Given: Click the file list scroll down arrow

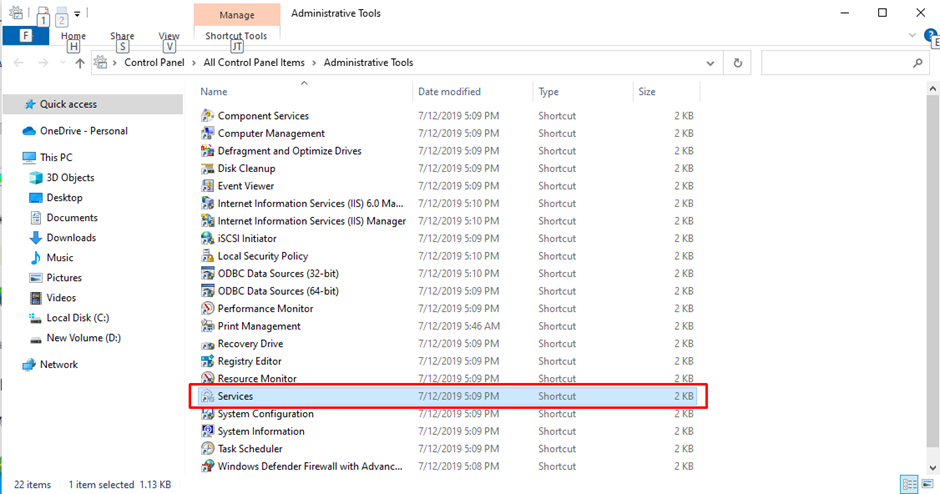Looking at the screenshot, I should tap(933, 468).
